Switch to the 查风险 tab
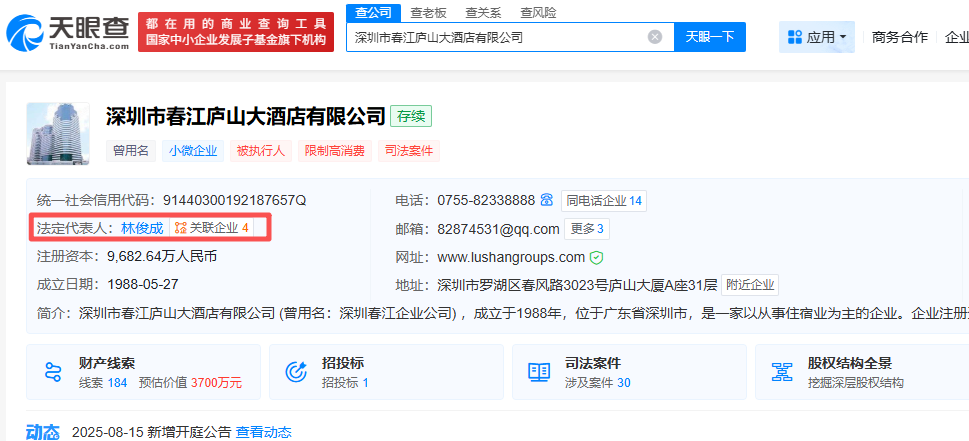 pyautogui.click(x=538, y=12)
